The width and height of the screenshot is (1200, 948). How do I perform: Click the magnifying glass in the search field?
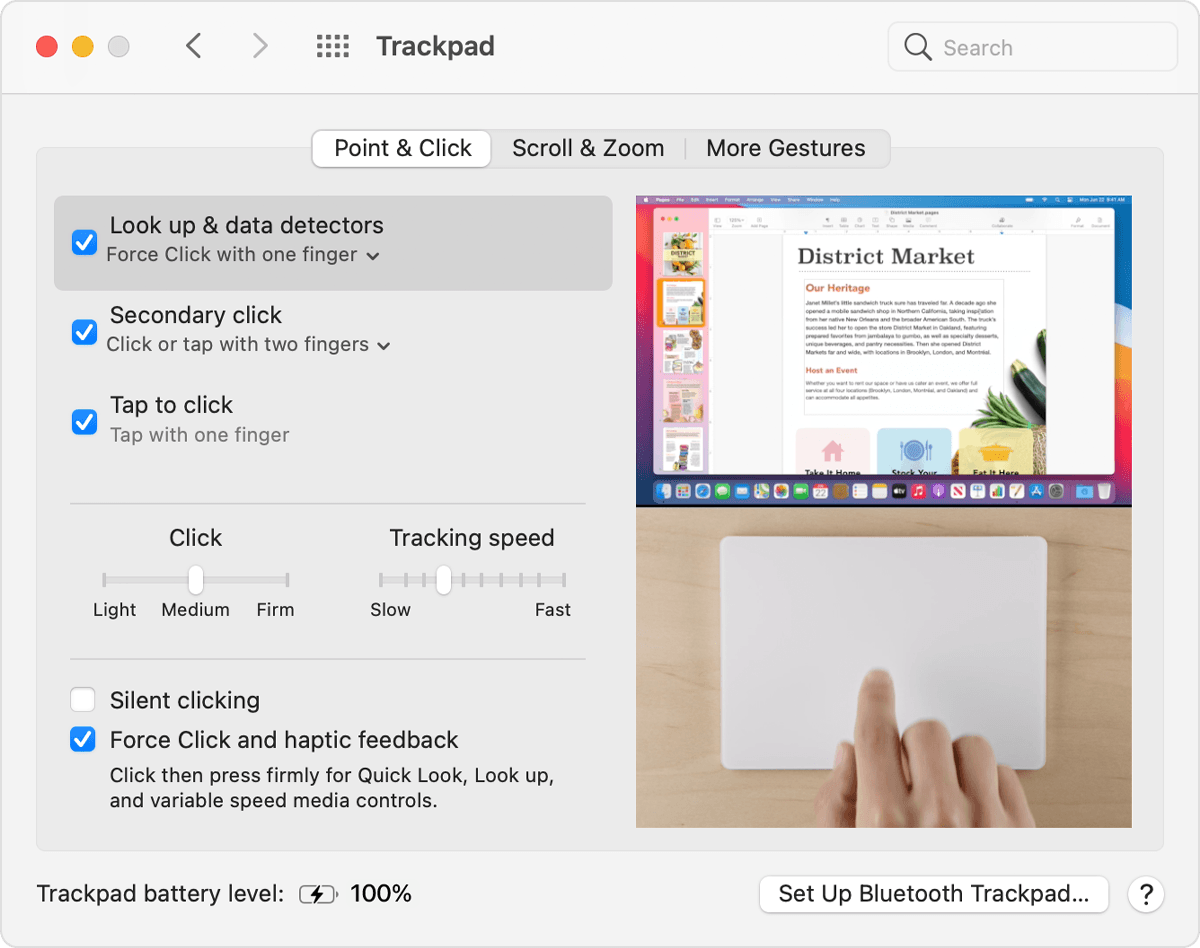tap(917, 46)
